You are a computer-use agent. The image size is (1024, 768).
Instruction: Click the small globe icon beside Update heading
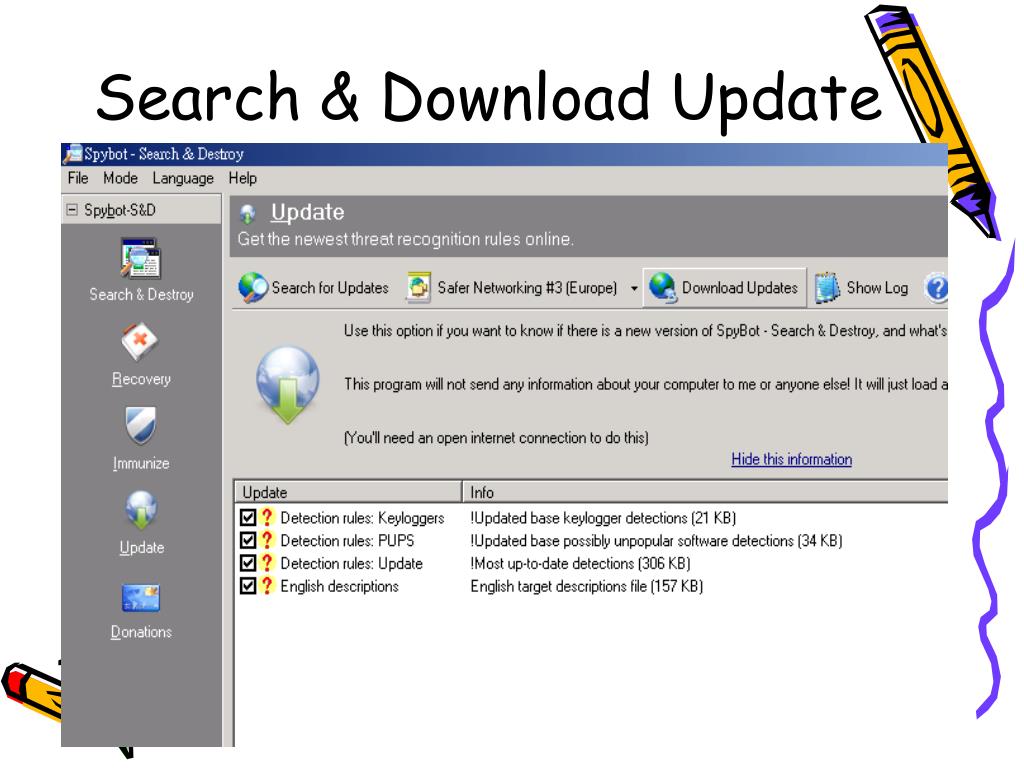click(248, 214)
